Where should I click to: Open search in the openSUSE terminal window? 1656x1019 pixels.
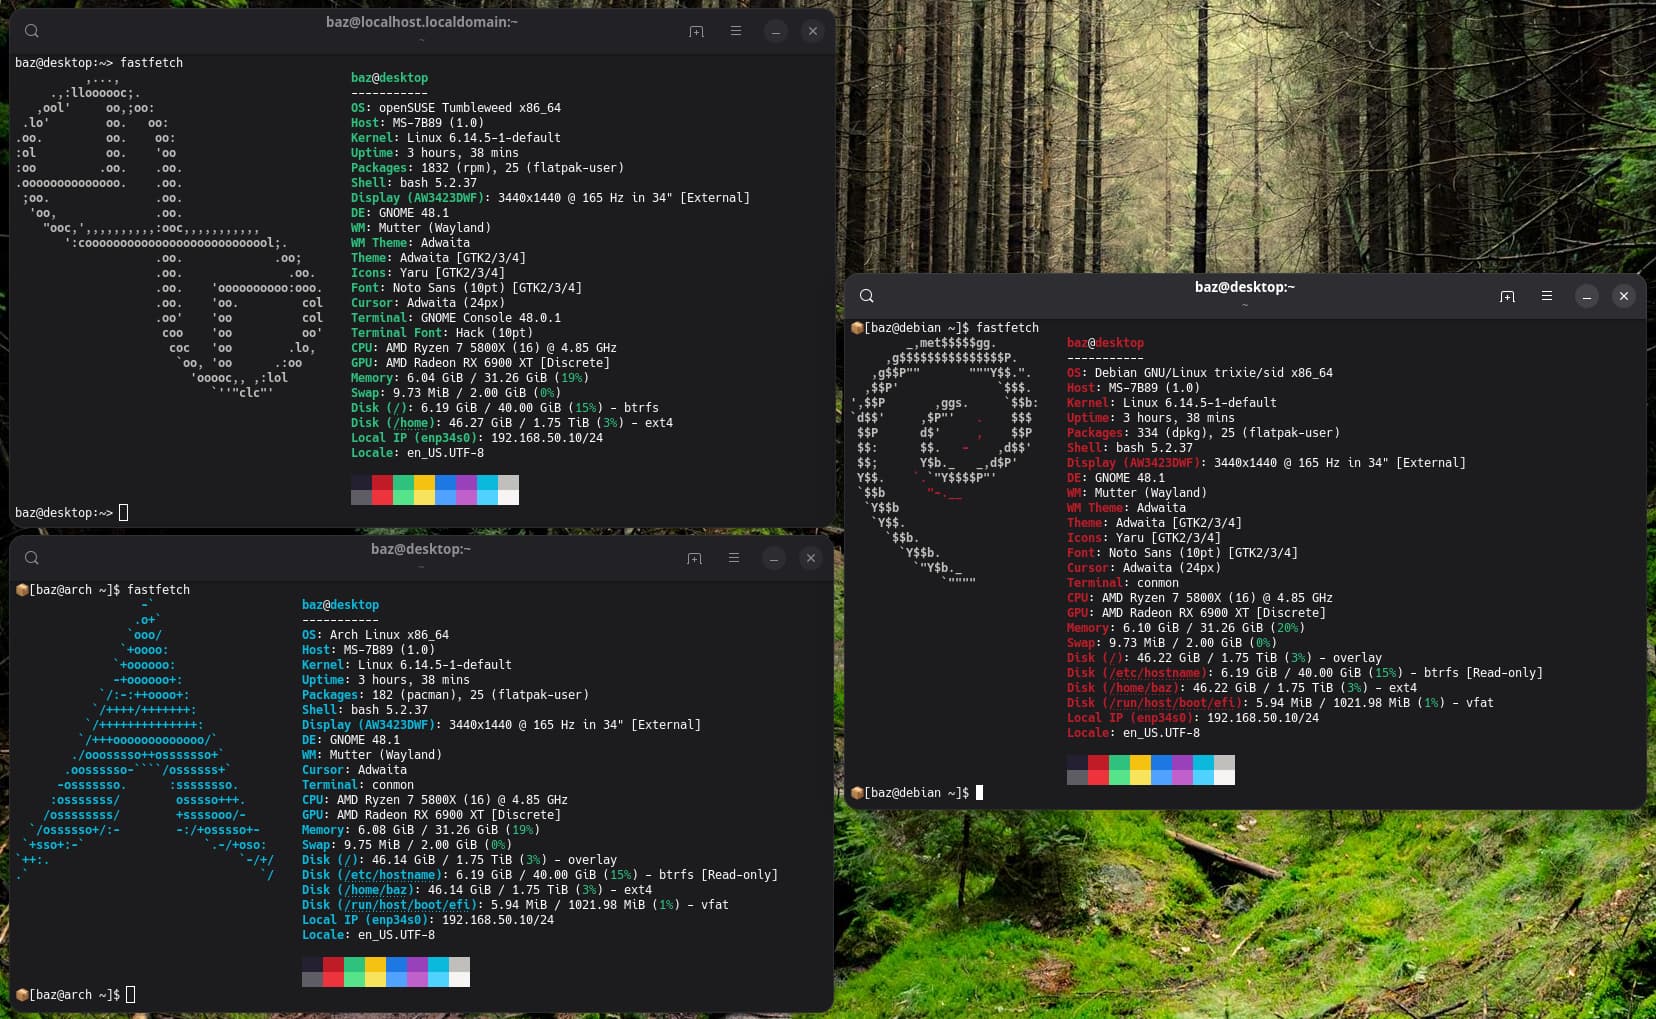(32, 31)
